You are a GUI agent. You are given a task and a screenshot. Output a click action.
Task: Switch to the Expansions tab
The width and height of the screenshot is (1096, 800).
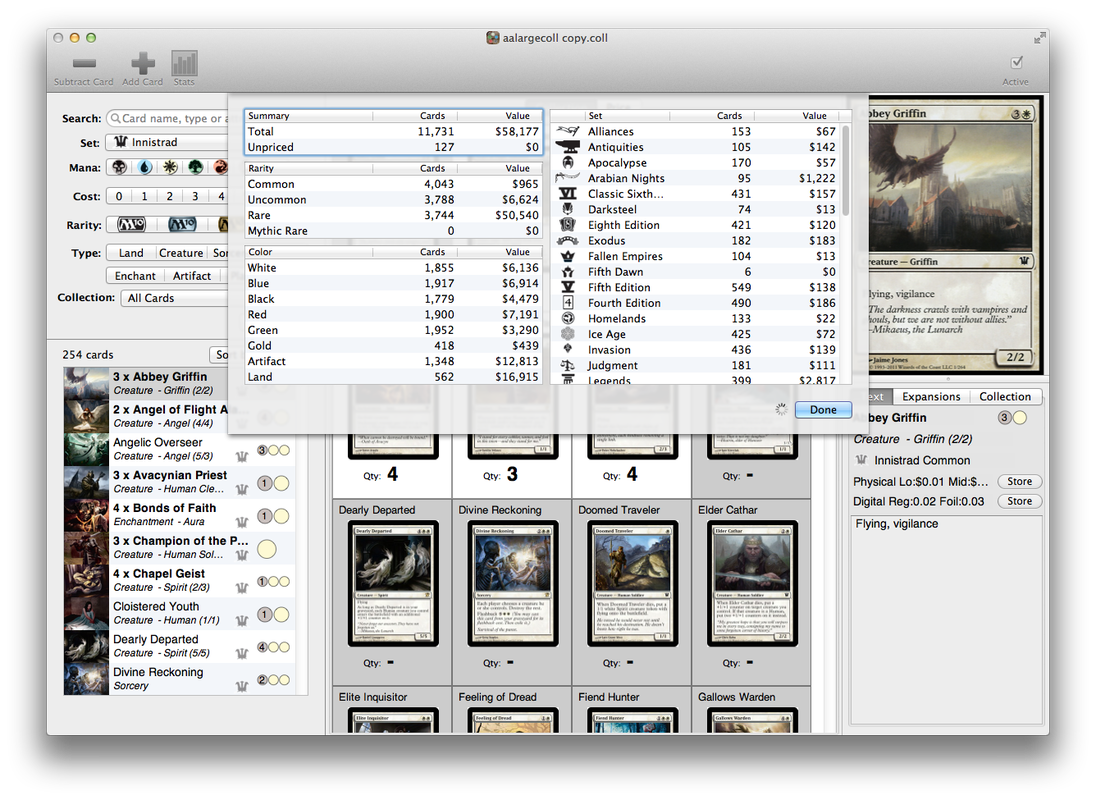(x=930, y=397)
